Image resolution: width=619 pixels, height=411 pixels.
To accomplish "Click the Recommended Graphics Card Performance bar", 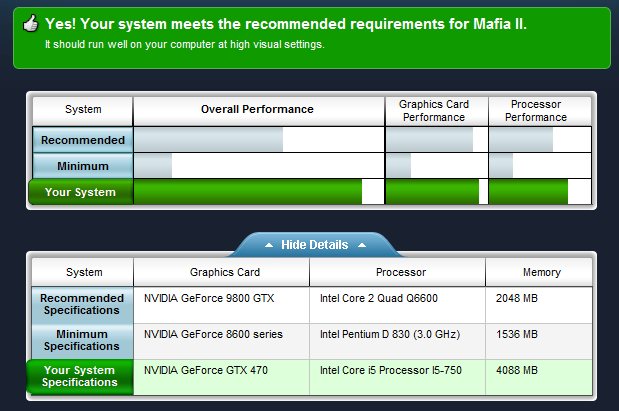I will (x=430, y=139).
